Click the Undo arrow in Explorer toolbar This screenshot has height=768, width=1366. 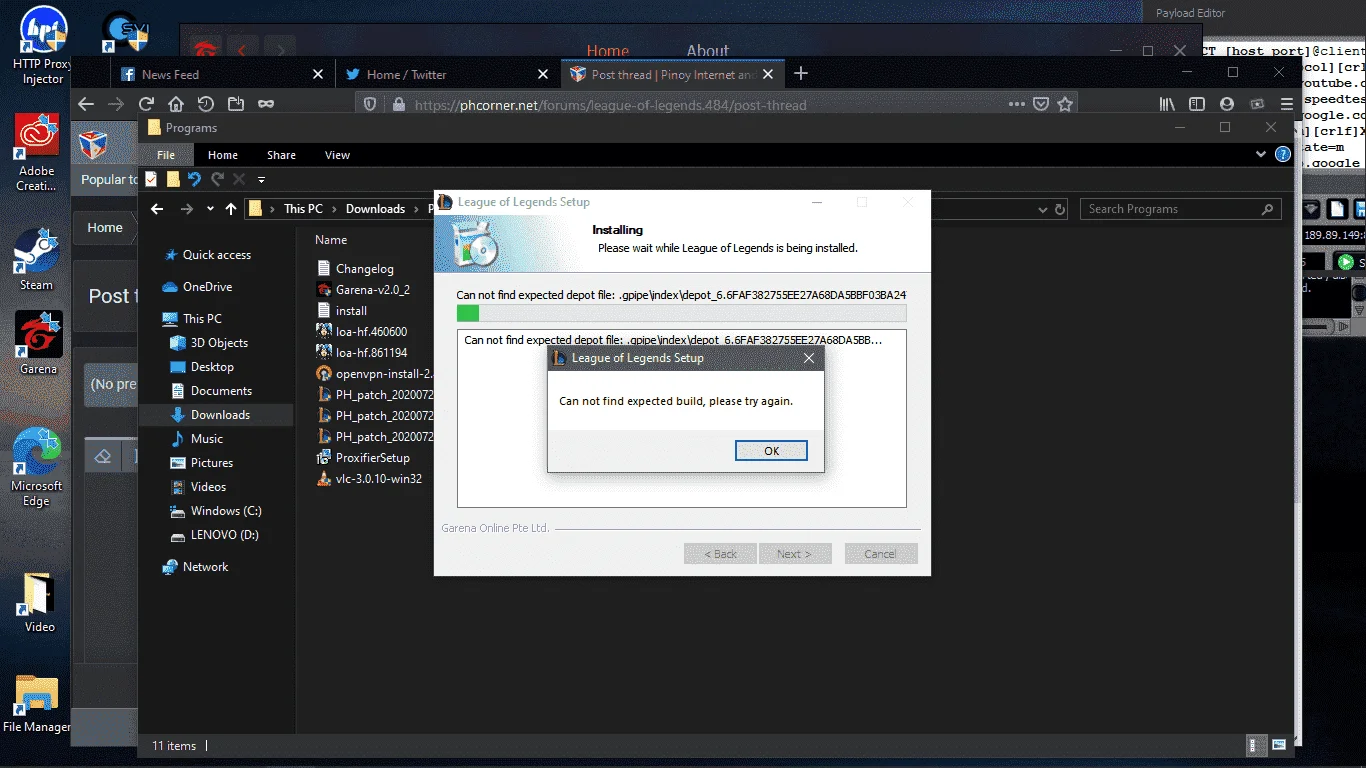195,179
